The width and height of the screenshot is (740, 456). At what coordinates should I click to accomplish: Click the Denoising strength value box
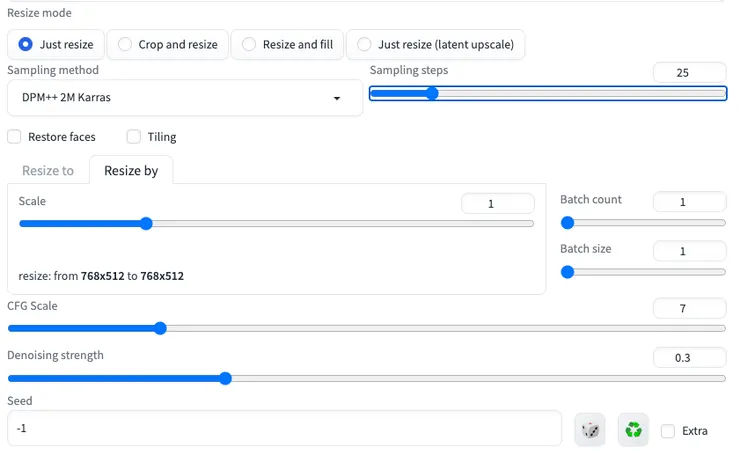pyautogui.click(x=689, y=357)
